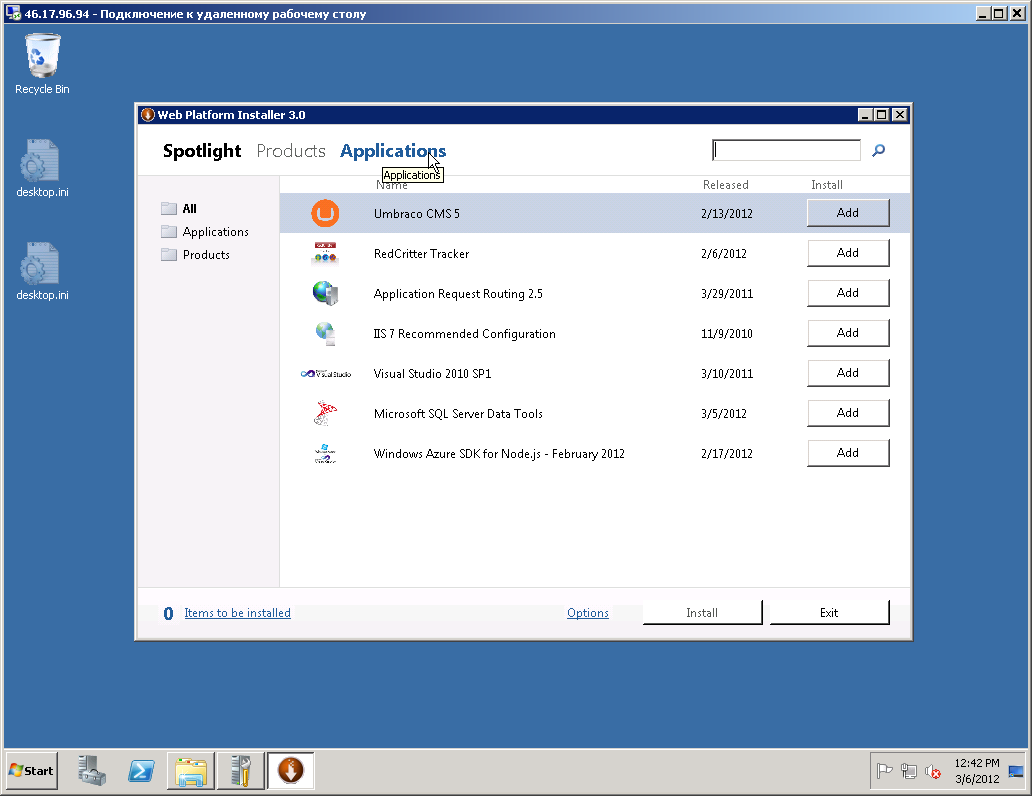Add Microsoft SQL Server Data Tools
Viewport: 1032px width, 796px height.
click(848, 413)
